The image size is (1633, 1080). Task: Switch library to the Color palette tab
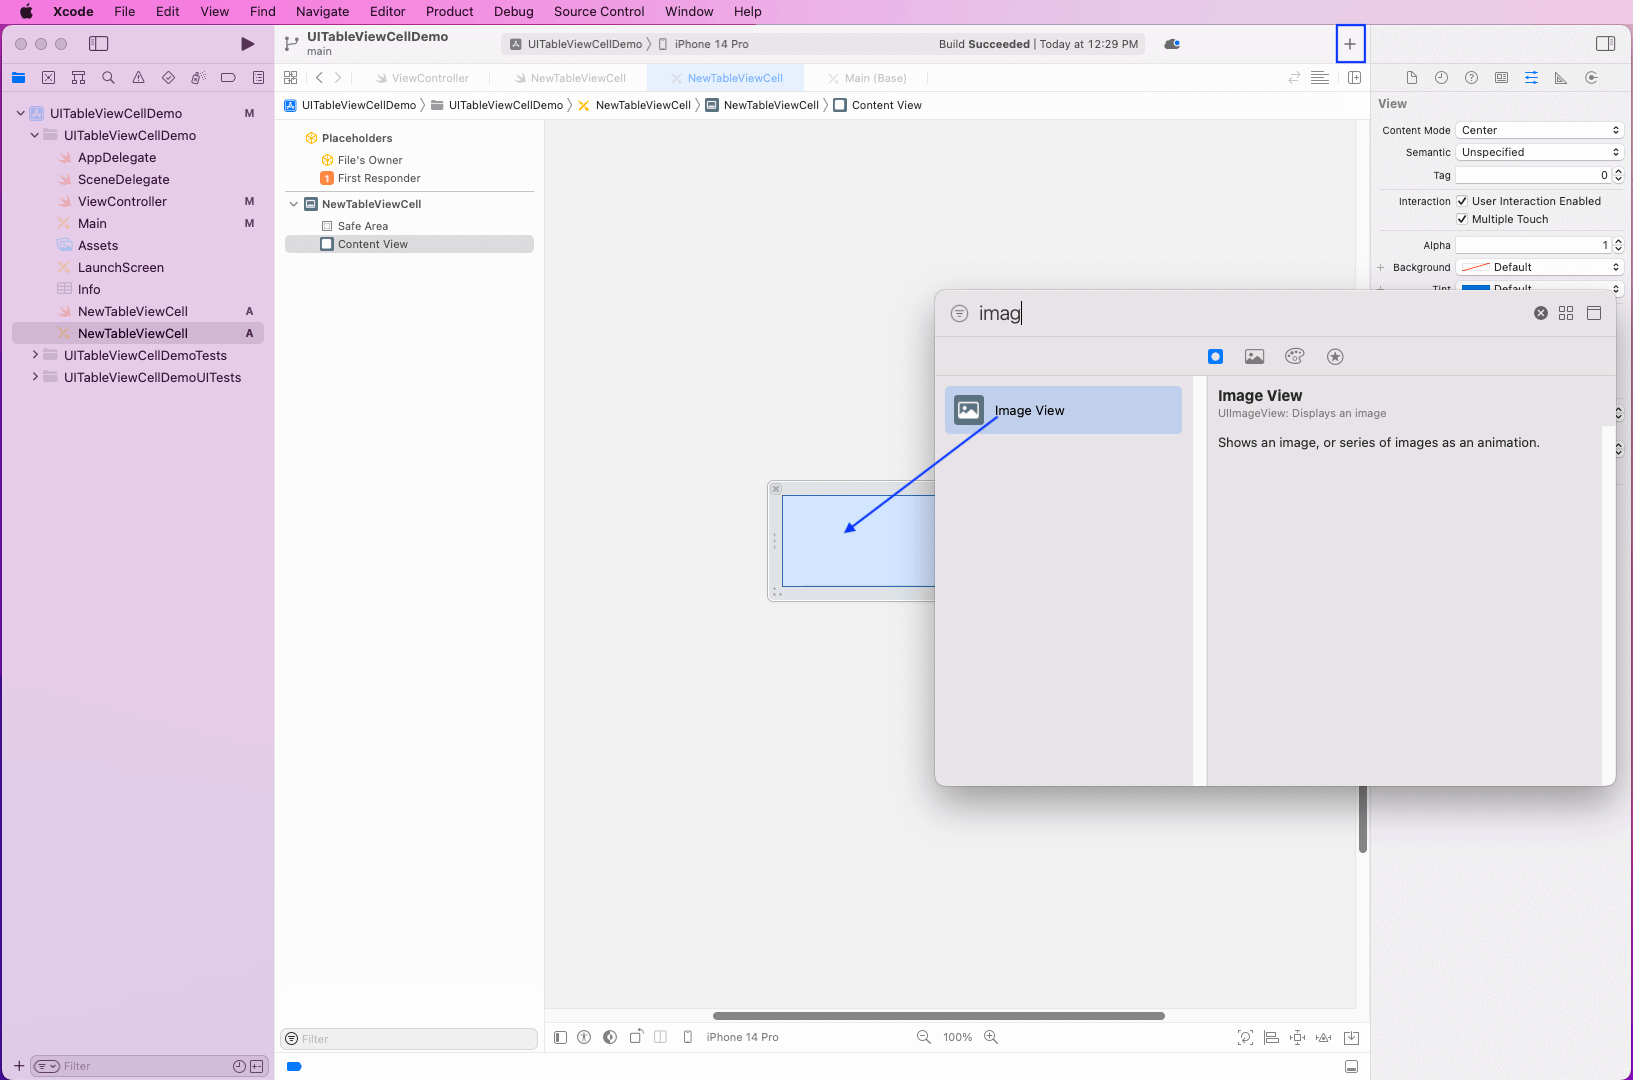[1294, 357]
